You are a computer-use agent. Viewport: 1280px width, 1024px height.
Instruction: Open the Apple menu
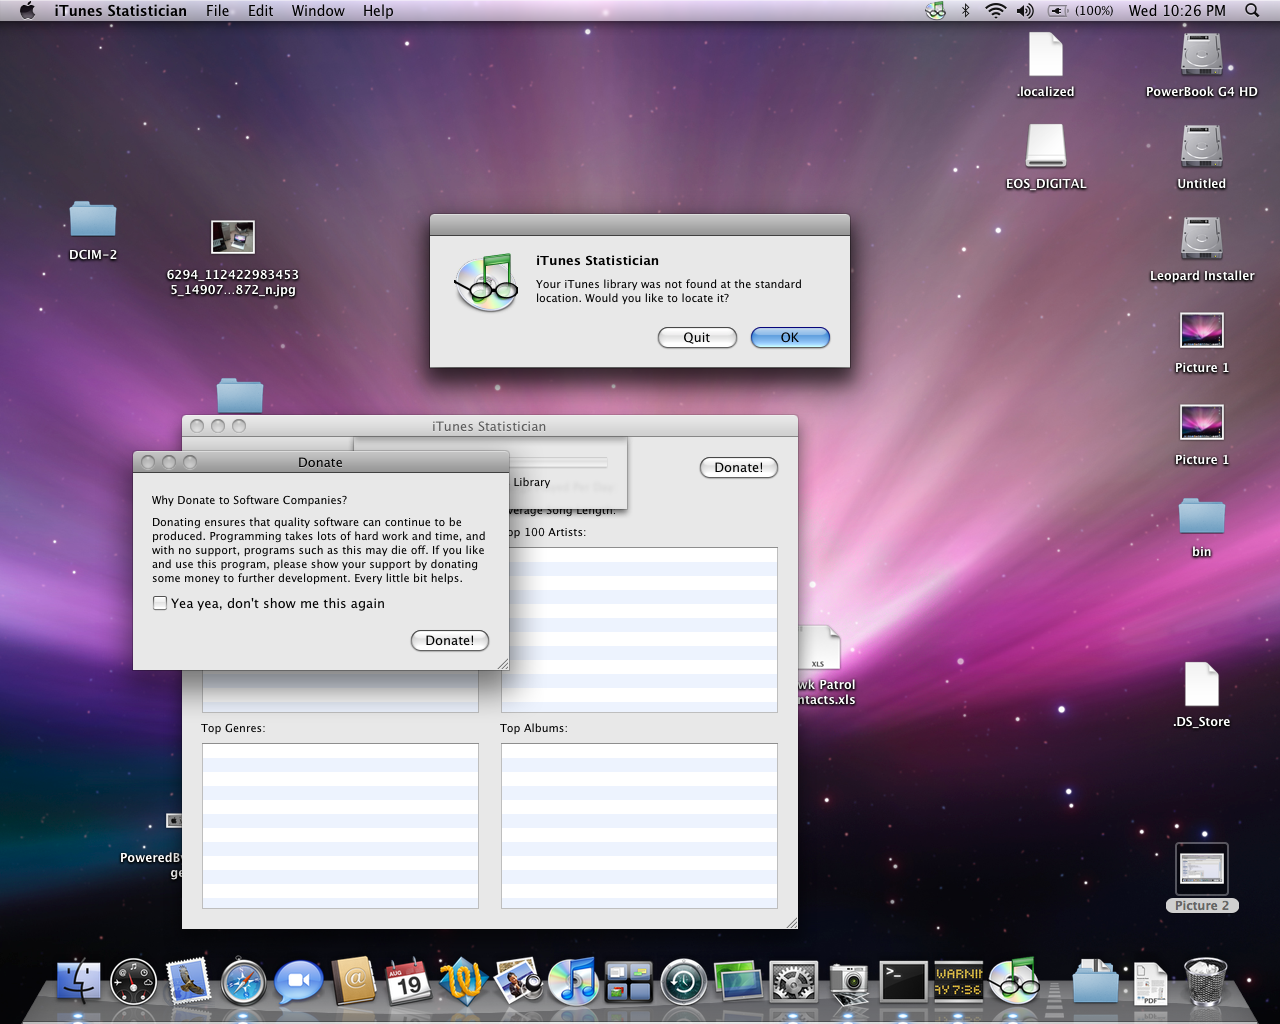pyautogui.click(x=27, y=11)
